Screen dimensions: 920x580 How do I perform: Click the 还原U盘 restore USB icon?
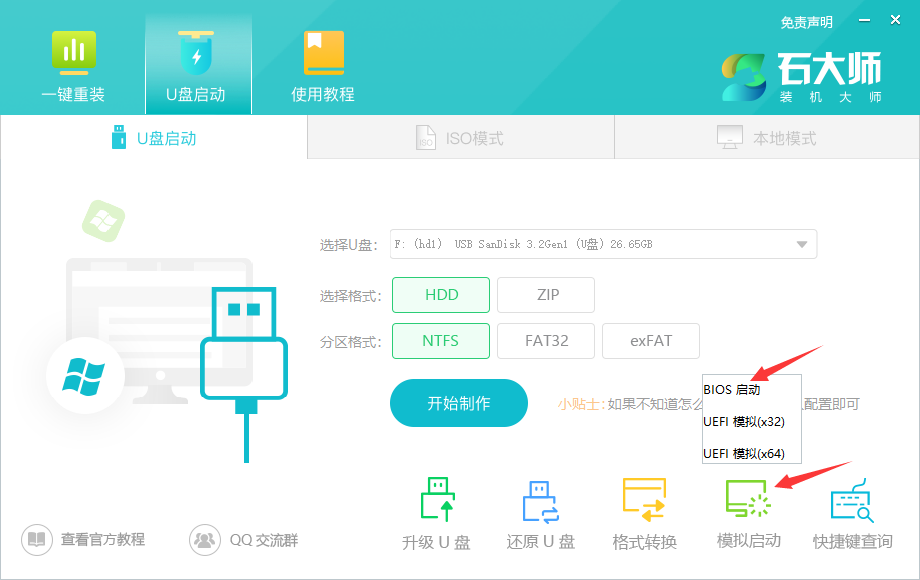[540, 510]
